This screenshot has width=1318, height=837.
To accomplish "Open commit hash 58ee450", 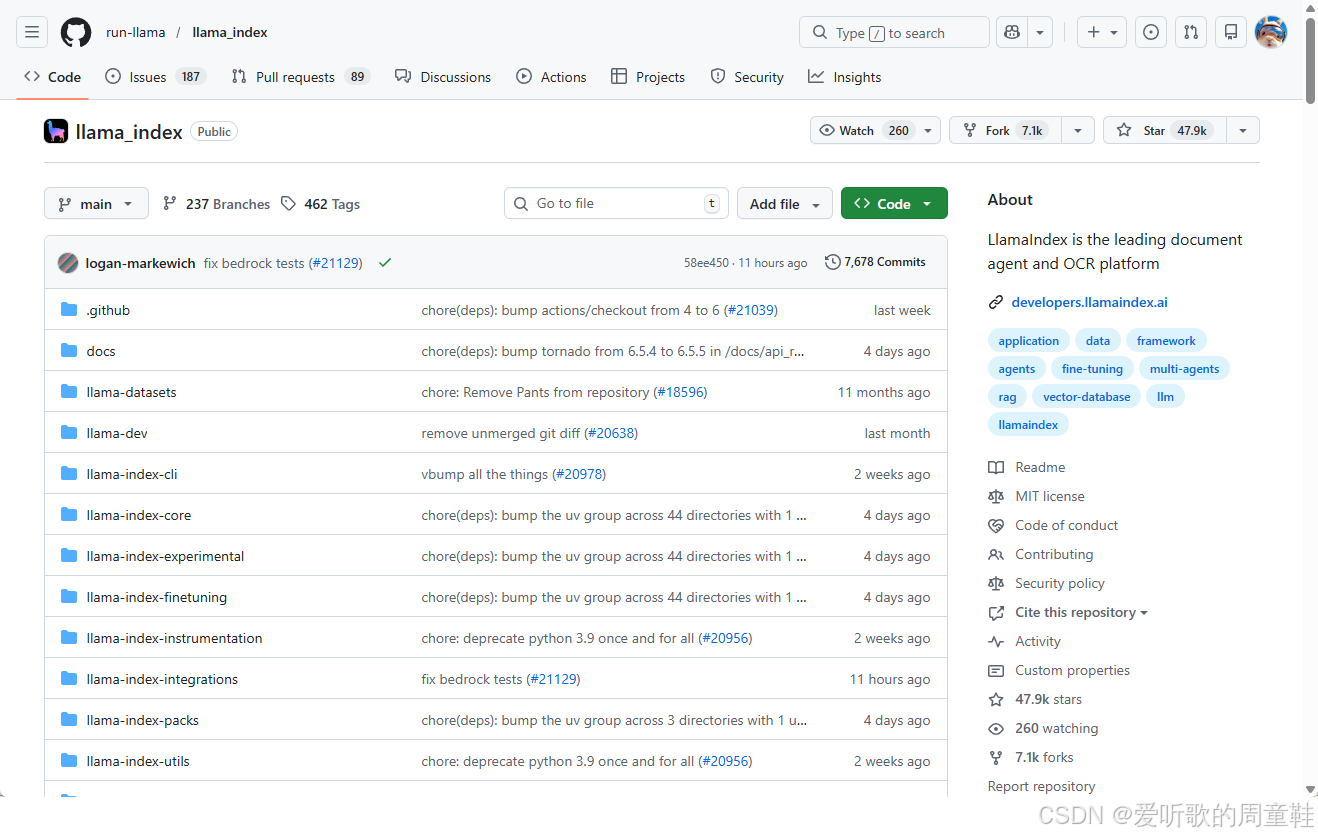I will 706,263.
